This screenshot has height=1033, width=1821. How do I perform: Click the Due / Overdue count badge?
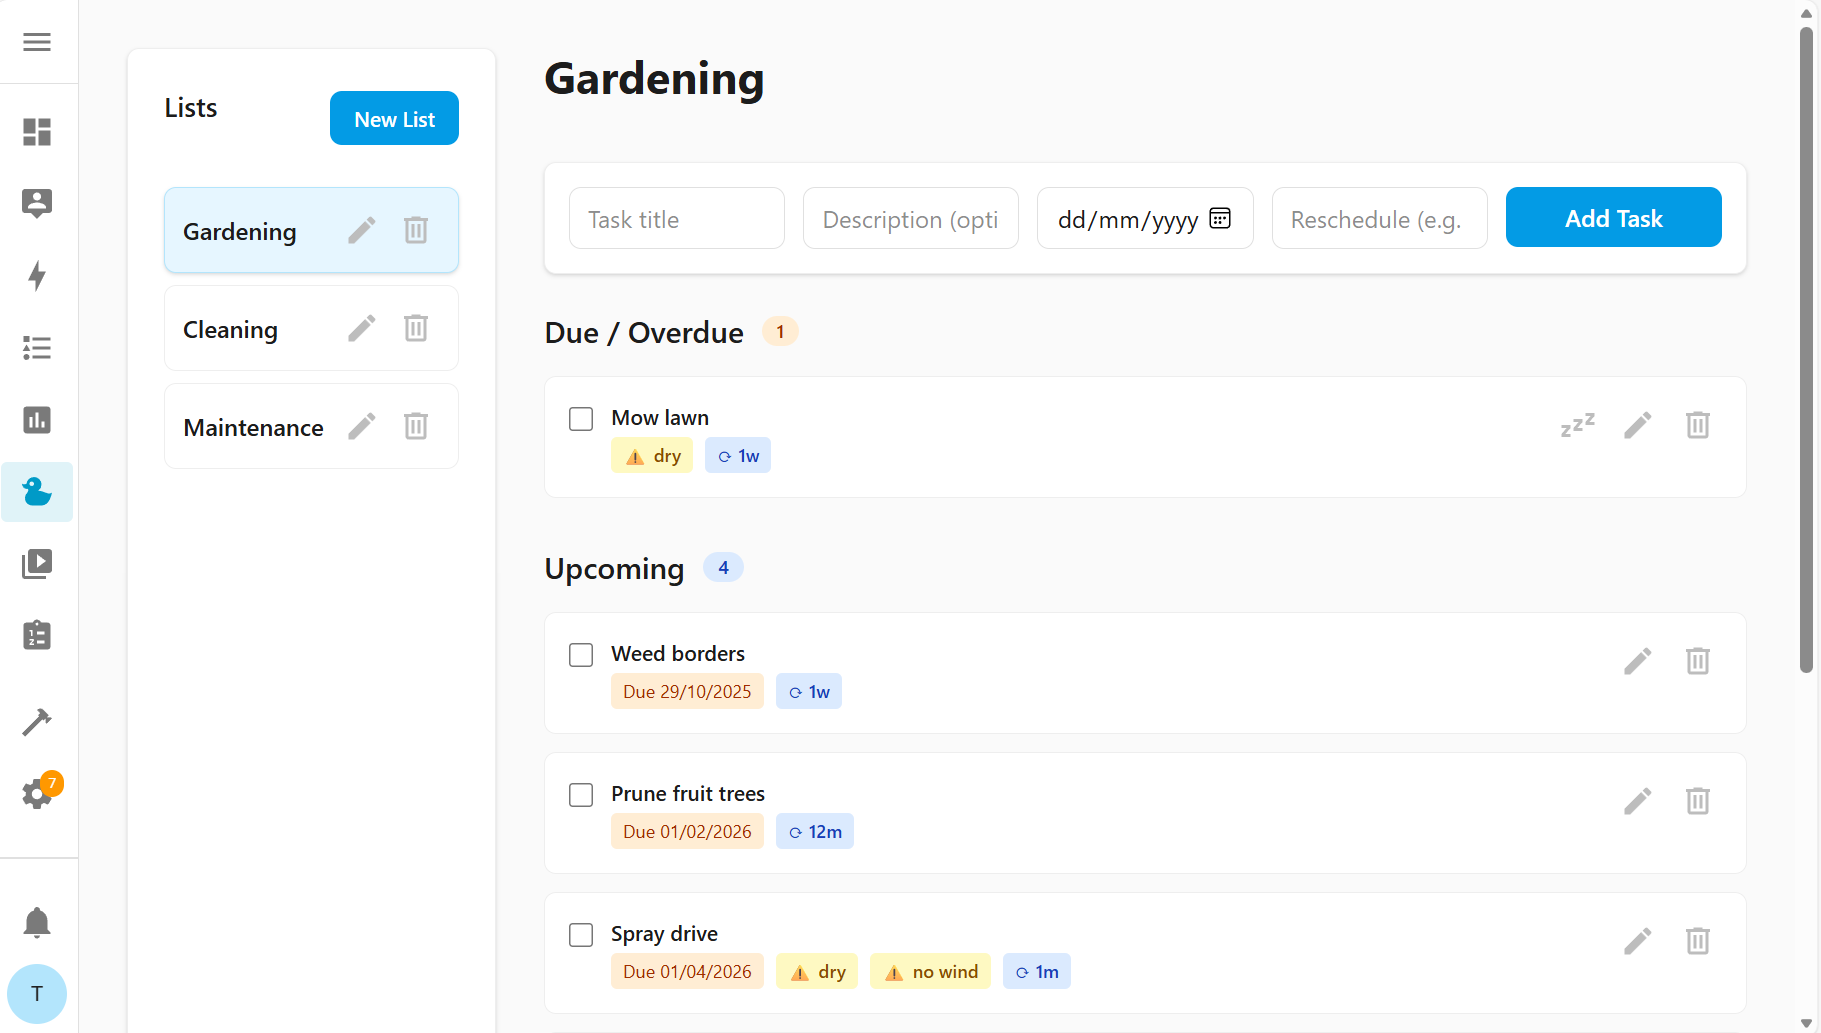click(780, 331)
